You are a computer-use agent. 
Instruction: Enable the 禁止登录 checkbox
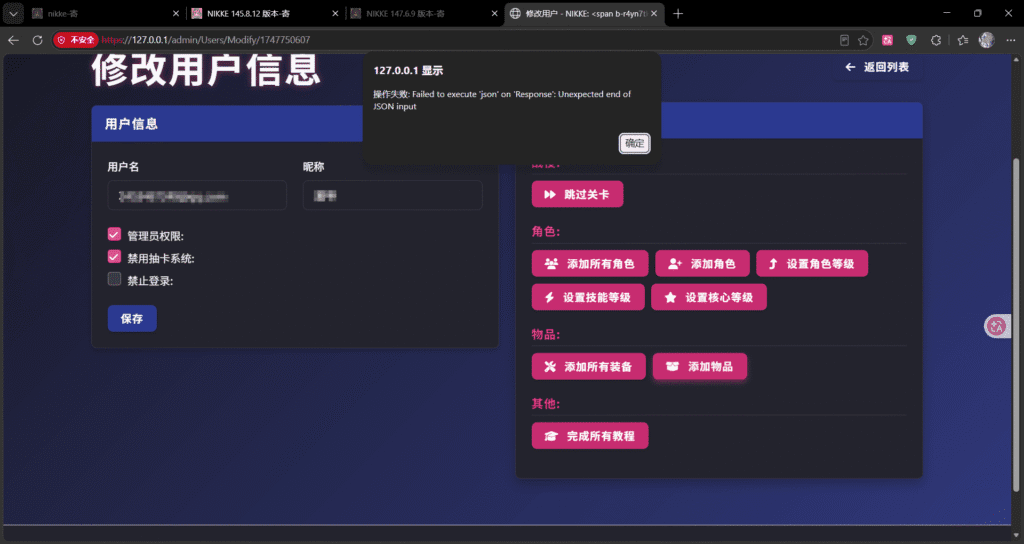[x=114, y=279]
